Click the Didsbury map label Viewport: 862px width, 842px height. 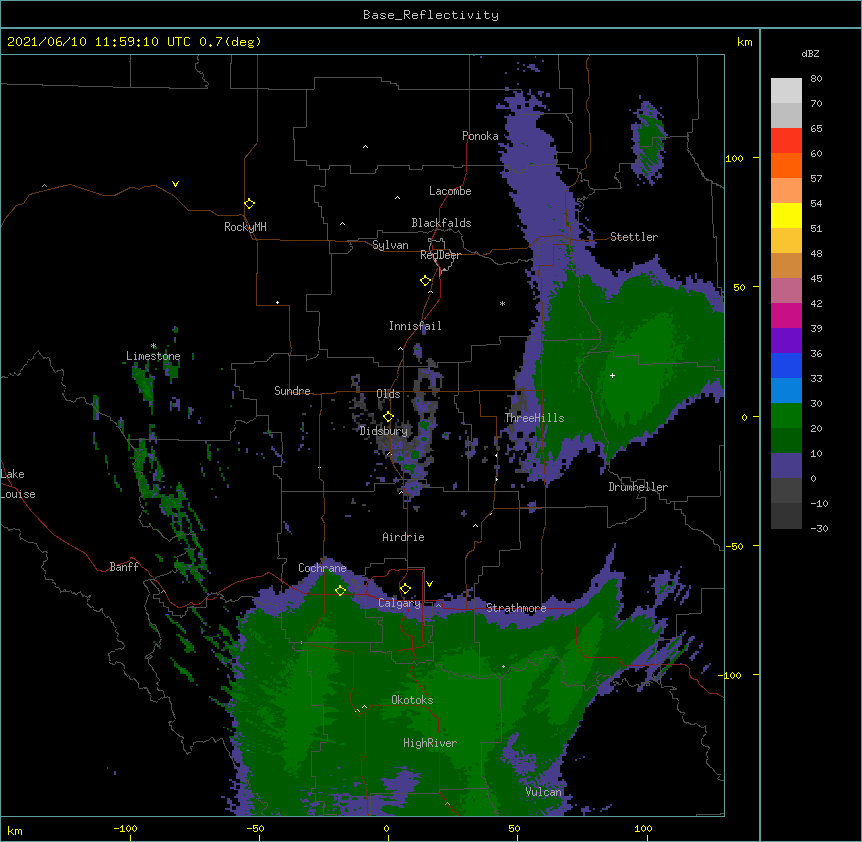click(384, 431)
